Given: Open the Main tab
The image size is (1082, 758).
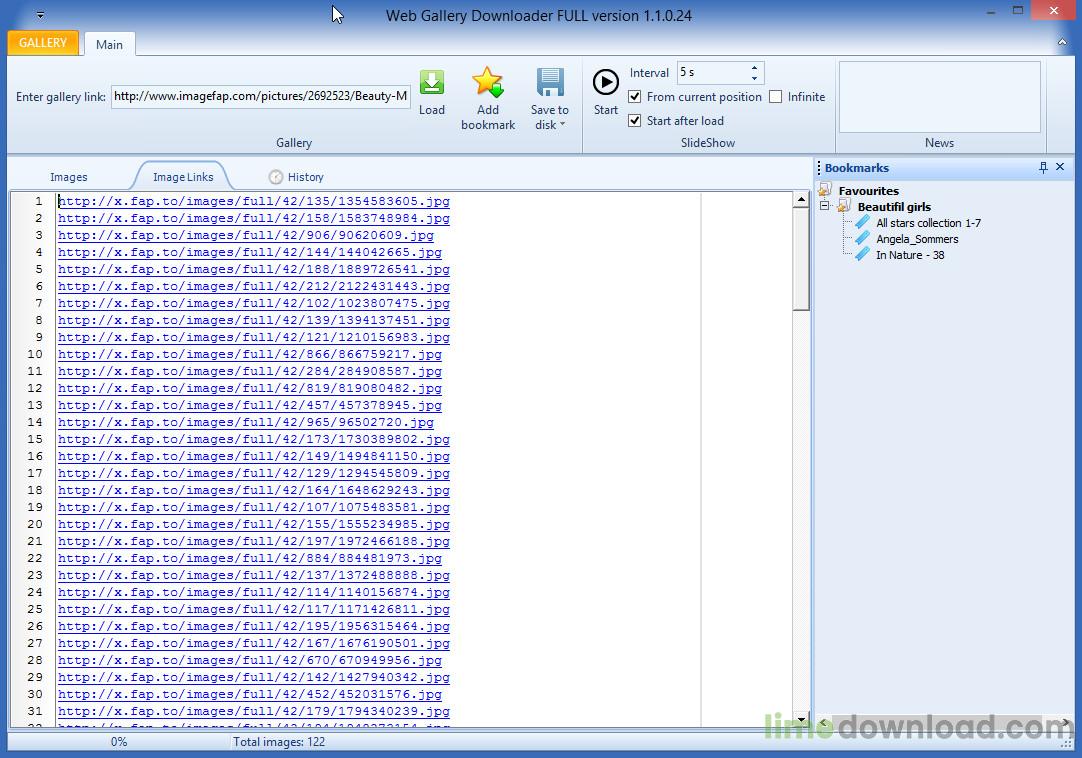Looking at the screenshot, I should pos(109,44).
